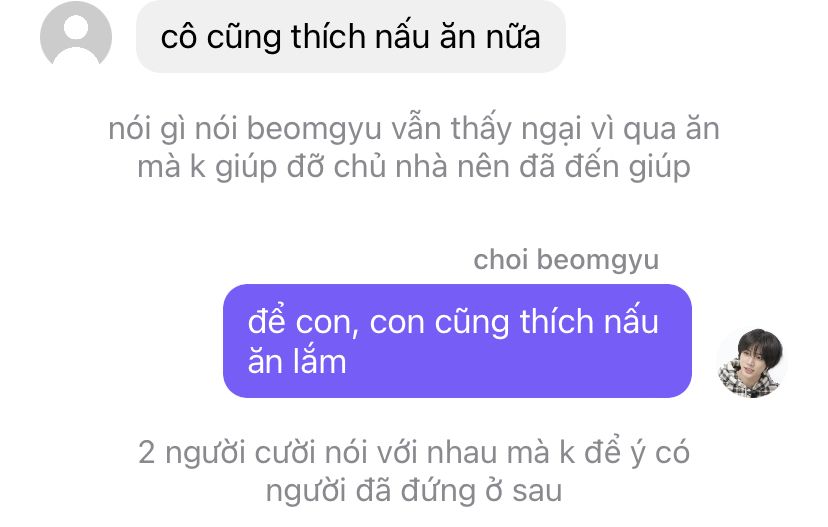The height and width of the screenshot is (527, 828).
Task: Select the purple bubble "để con, con cũng thích"
Action: tap(457, 341)
